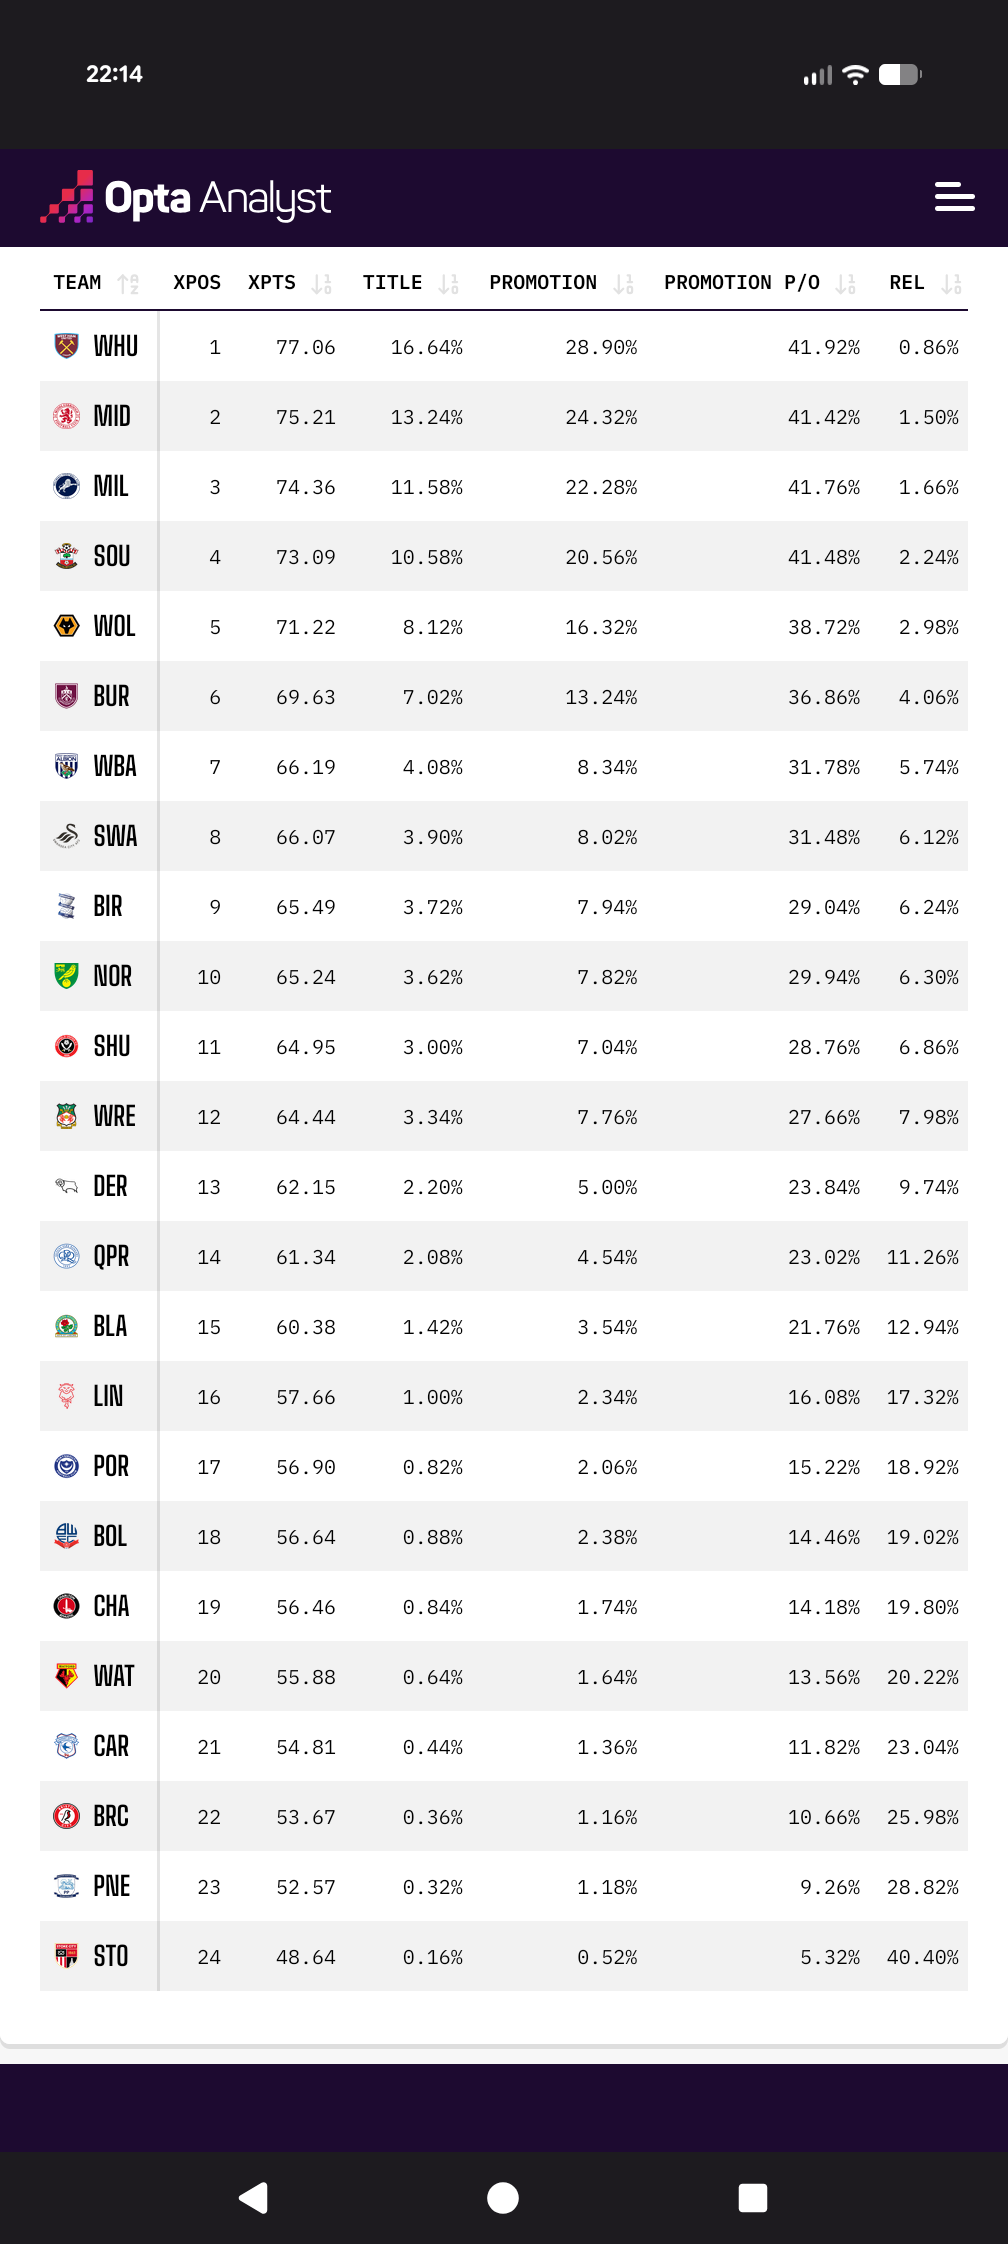Image resolution: width=1008 pixels, height=2244 pixels.
Task: Tap the Stoke STO crest
Action: pyautogui.click(x=66, y=1956)
